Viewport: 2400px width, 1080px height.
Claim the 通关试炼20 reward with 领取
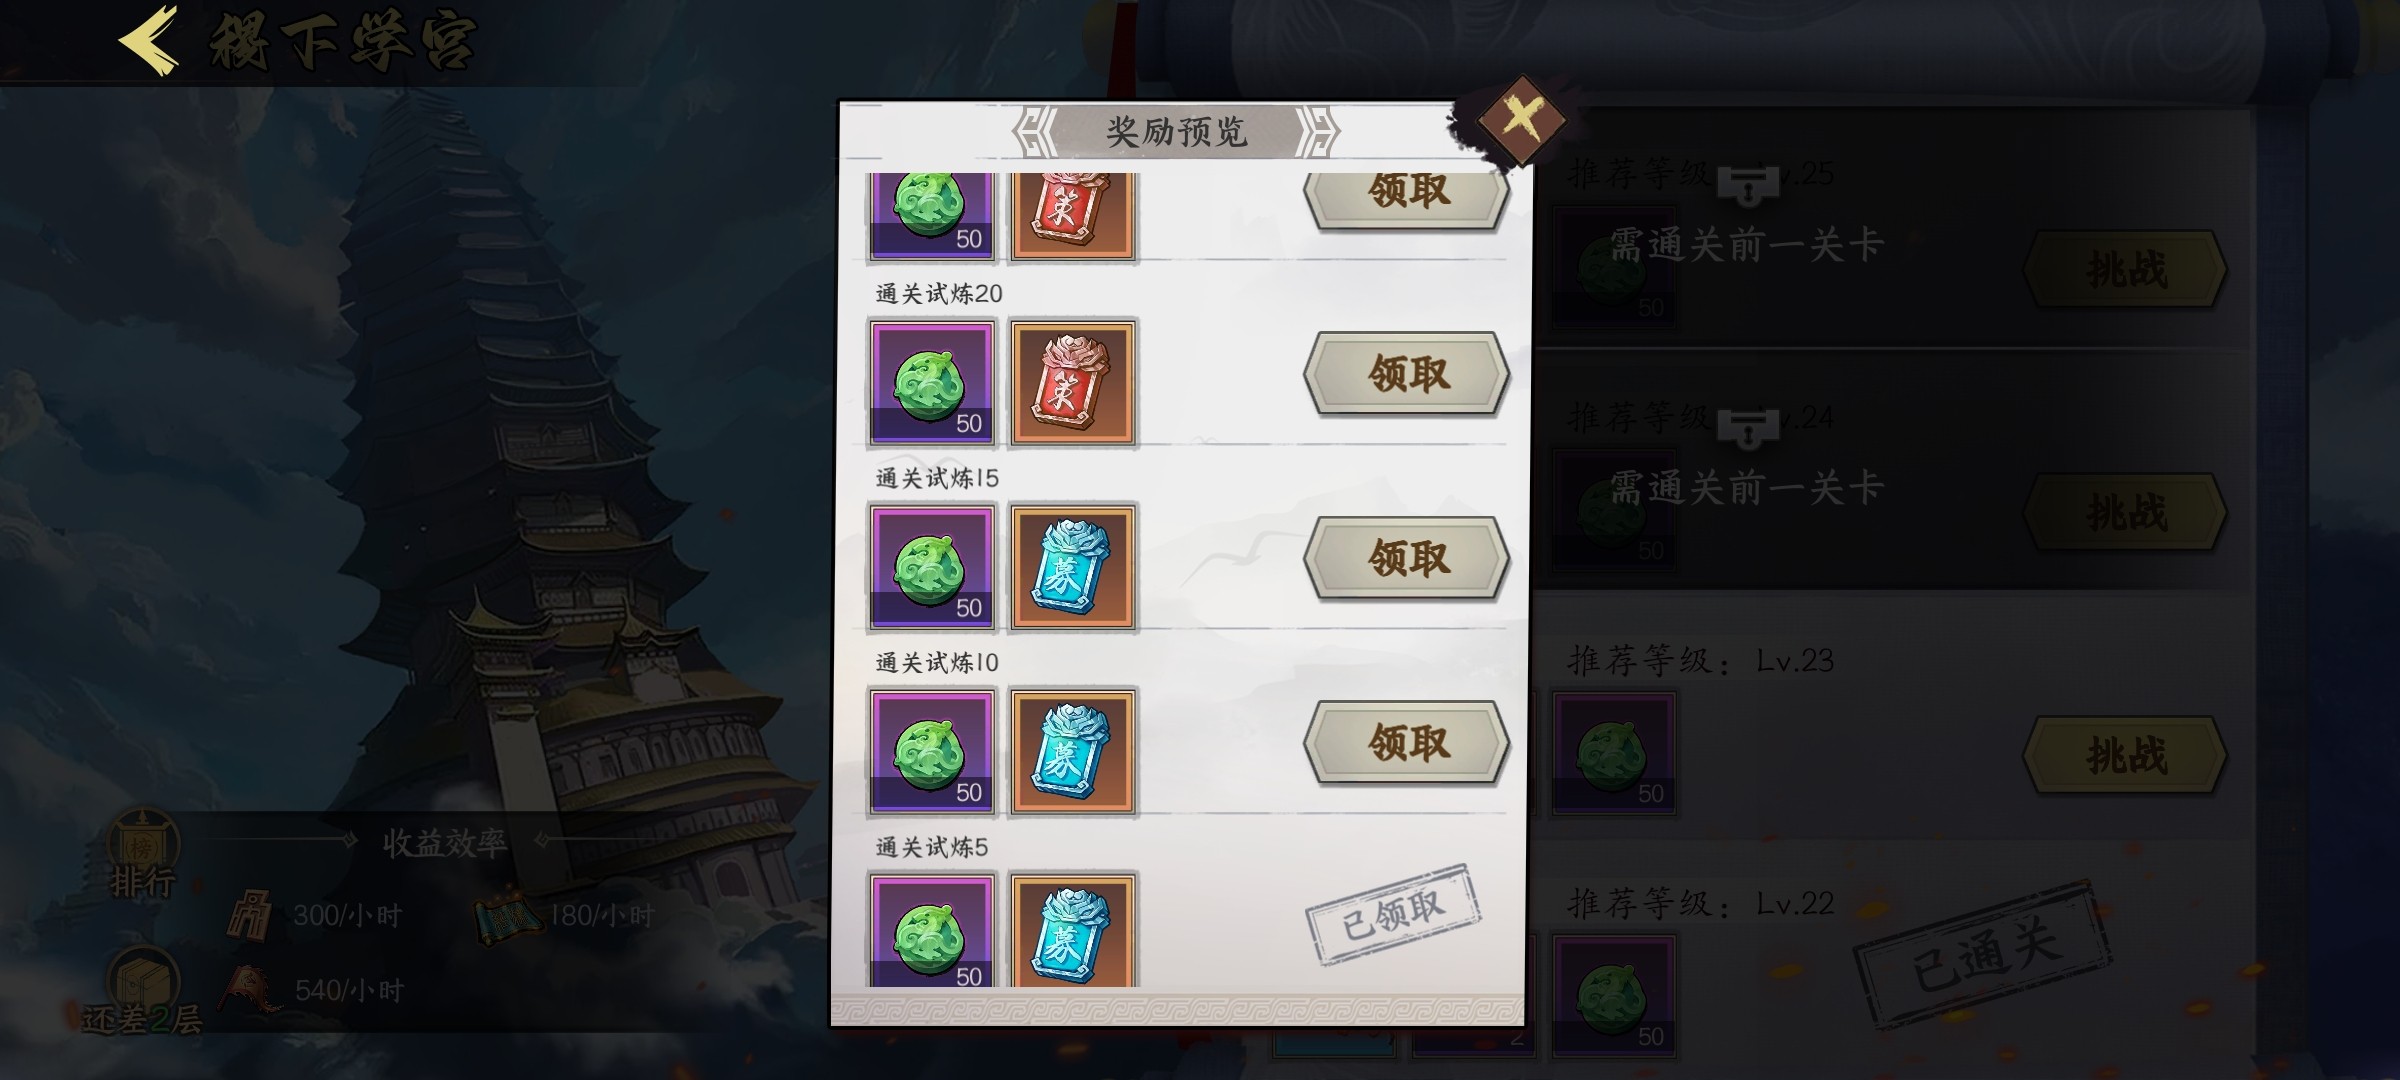[1407, 374]
